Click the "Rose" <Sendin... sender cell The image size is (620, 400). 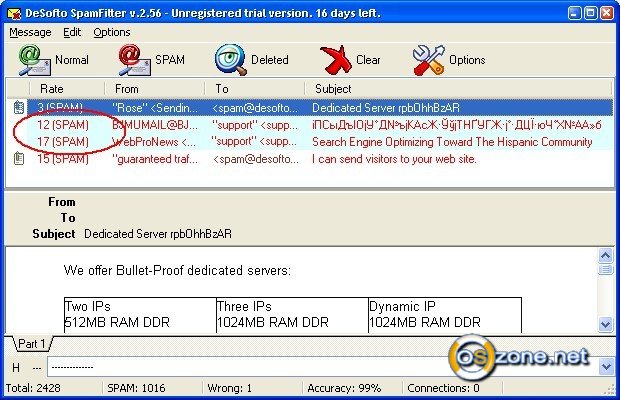coord(155,108)
